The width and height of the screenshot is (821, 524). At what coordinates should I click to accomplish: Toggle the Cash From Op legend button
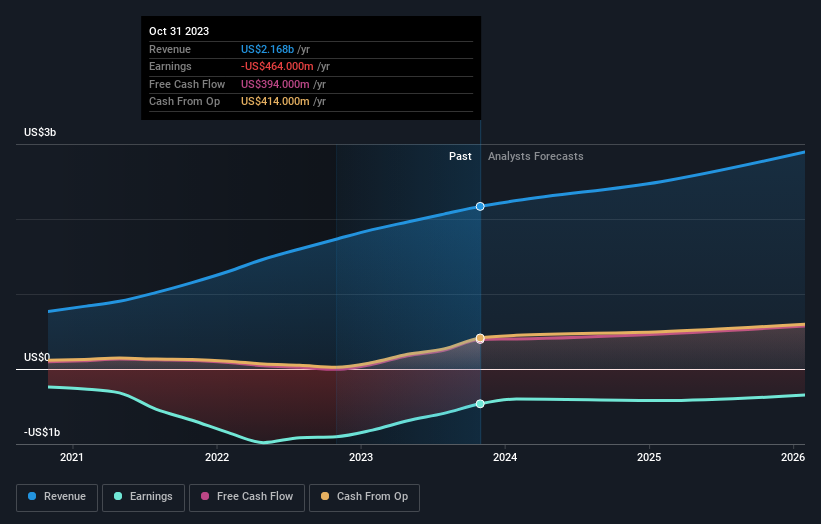(364, 497)
